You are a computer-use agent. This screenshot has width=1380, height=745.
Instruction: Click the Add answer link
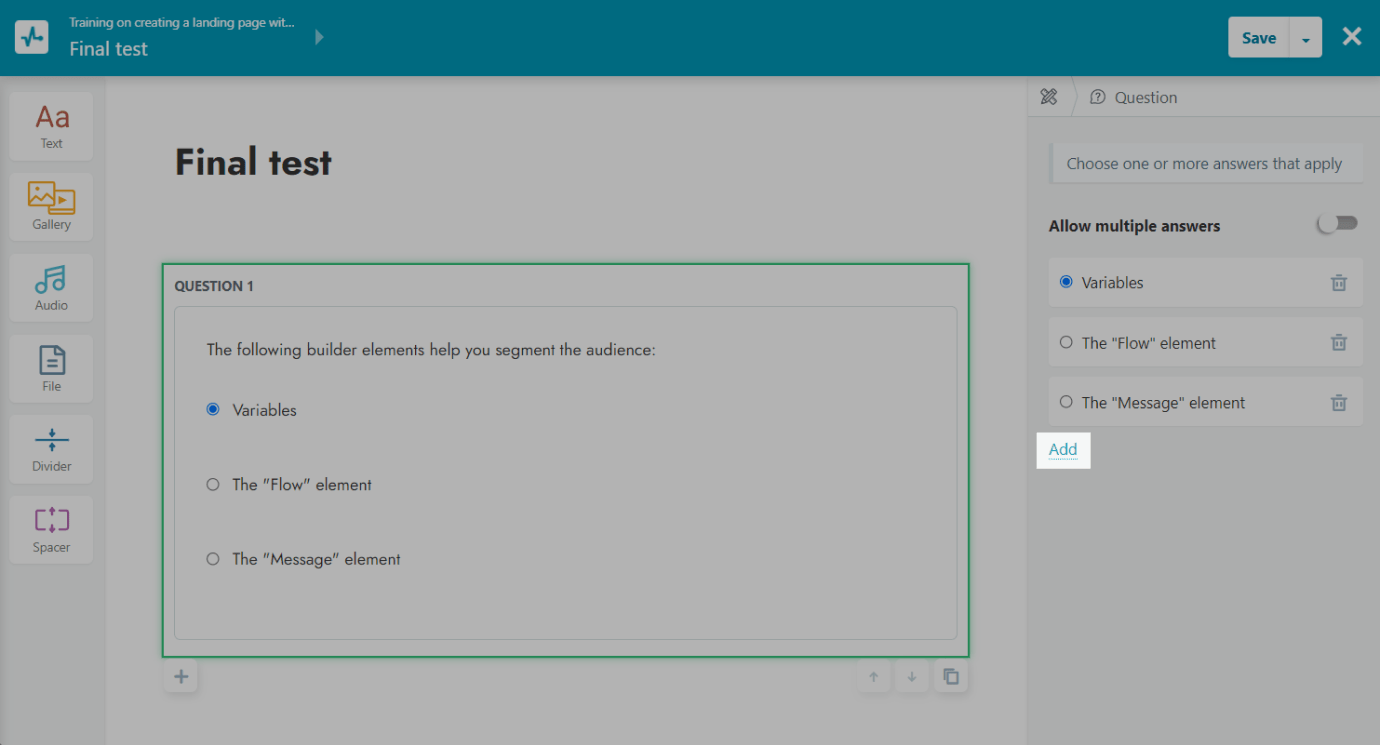coord(1062,450)
